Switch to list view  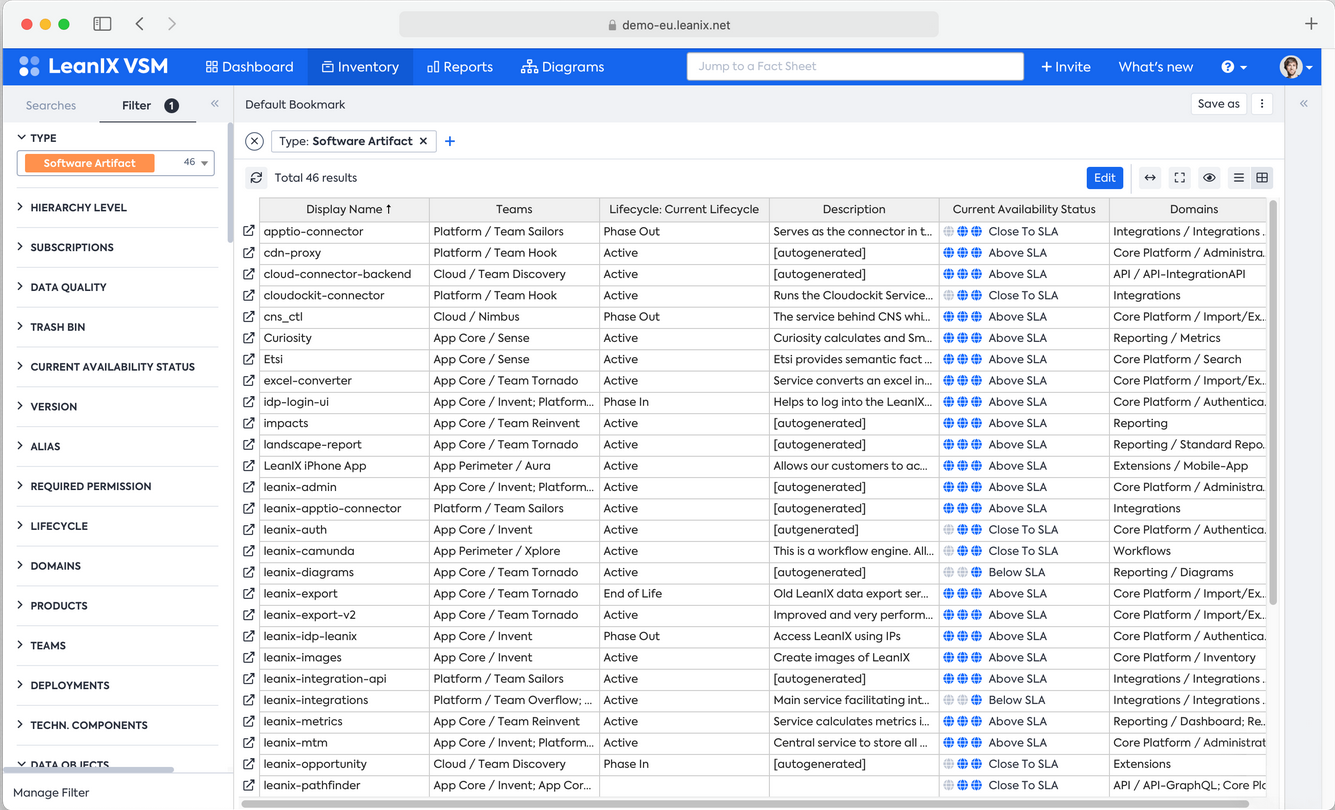click(1239, 178)
